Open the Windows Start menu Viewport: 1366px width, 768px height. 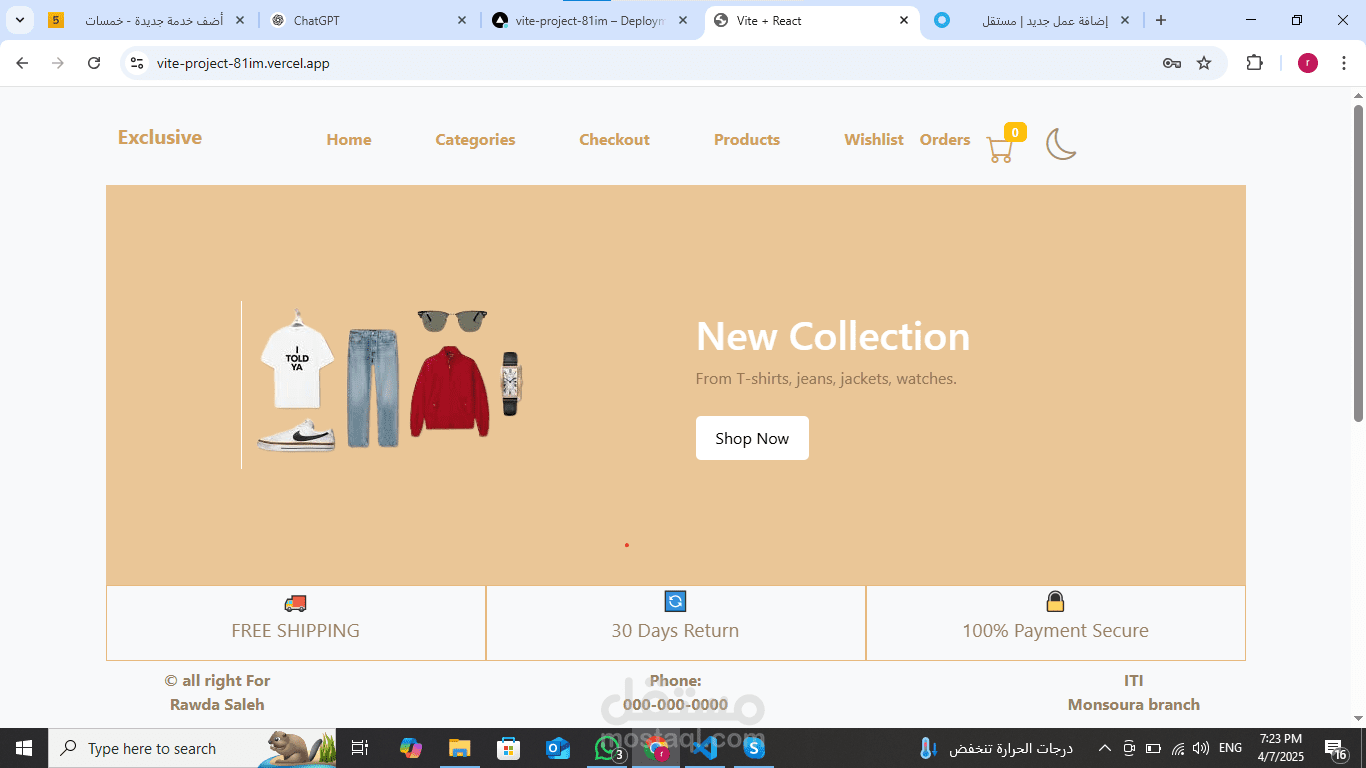[x=24, y=748]
